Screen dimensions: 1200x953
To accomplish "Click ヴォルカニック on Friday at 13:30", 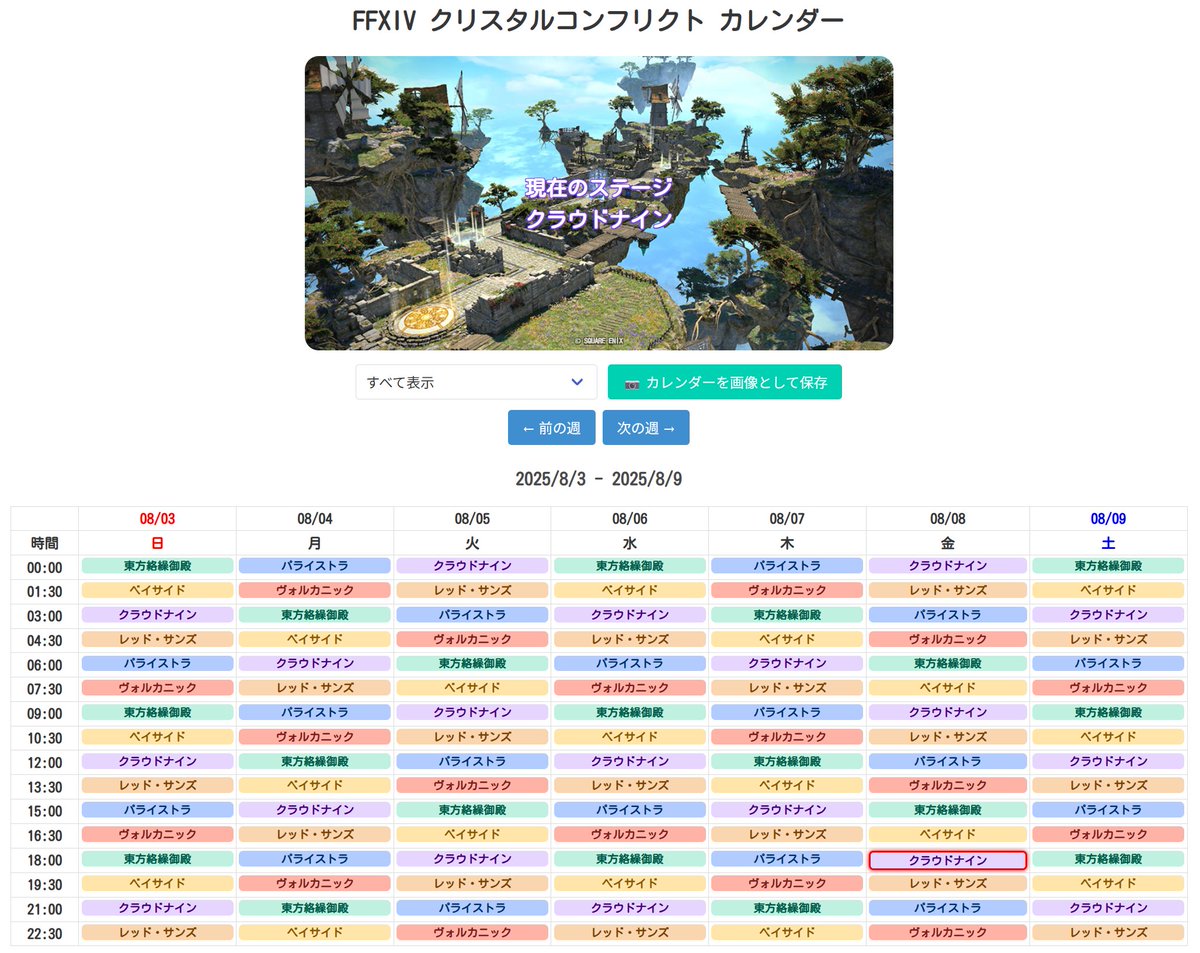I will pyautogui.click(x=948, y=786).
